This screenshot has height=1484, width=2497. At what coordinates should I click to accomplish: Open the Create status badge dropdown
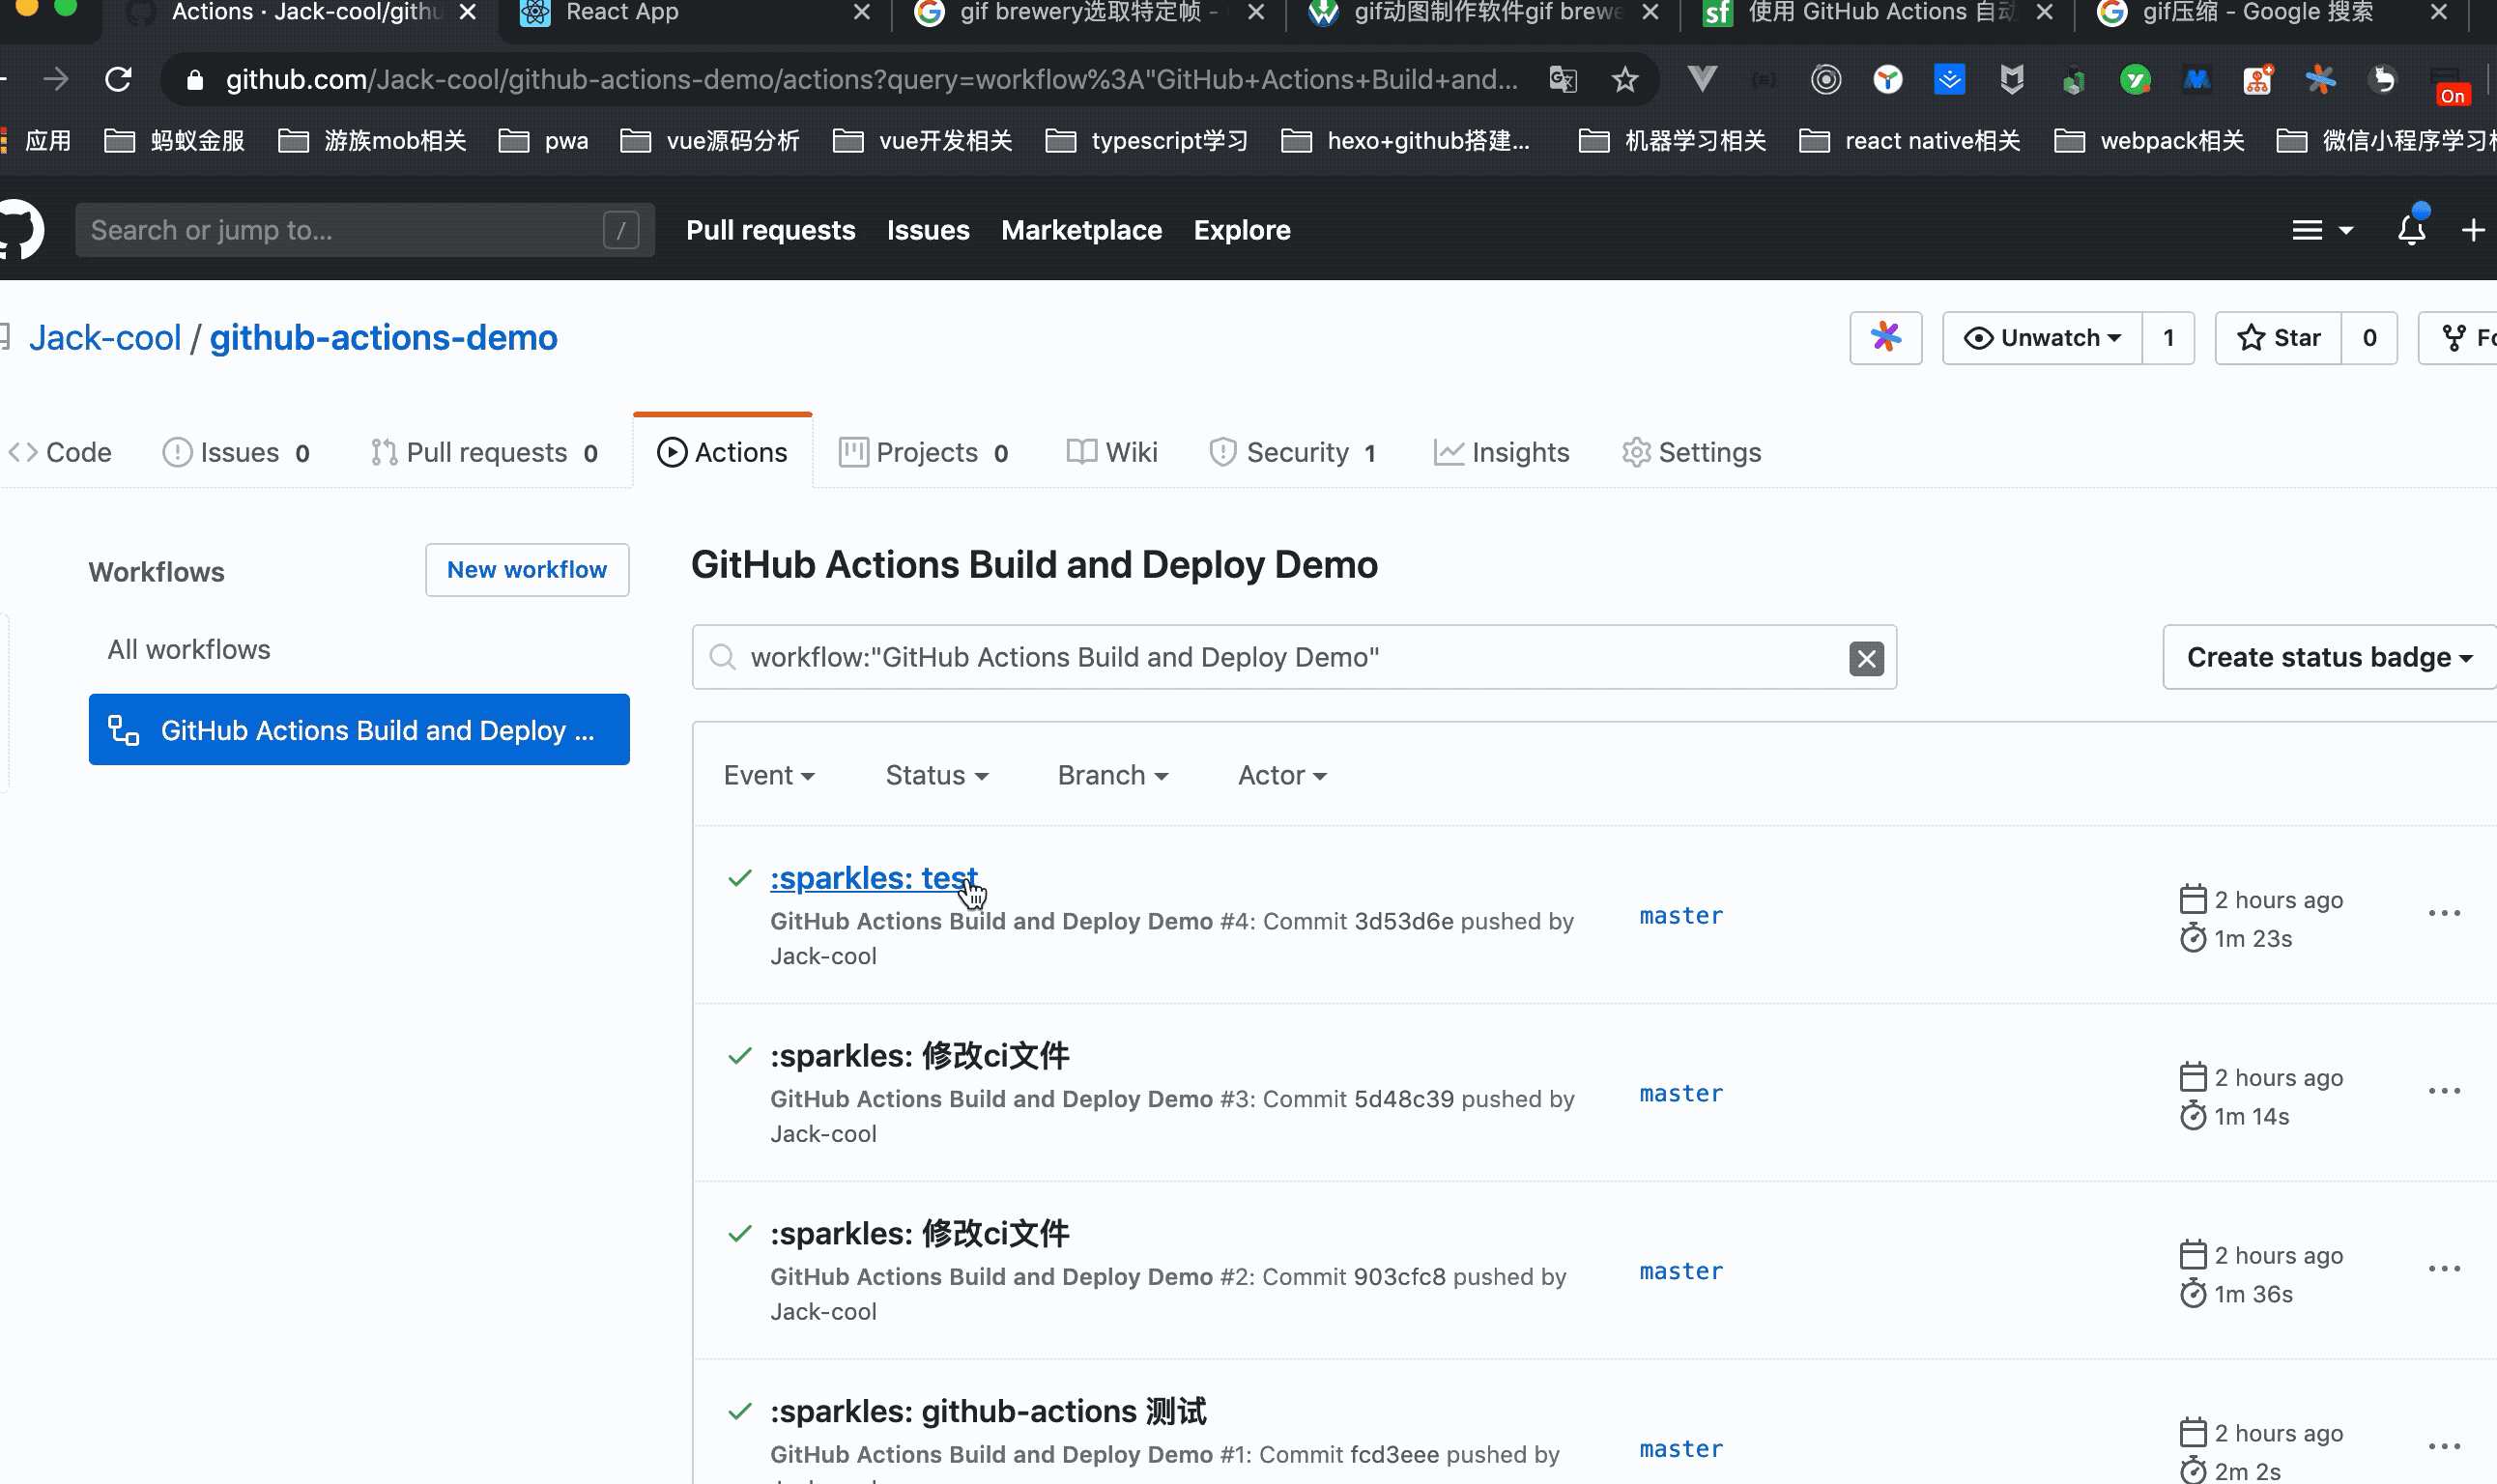click(x=2328, y=657)
